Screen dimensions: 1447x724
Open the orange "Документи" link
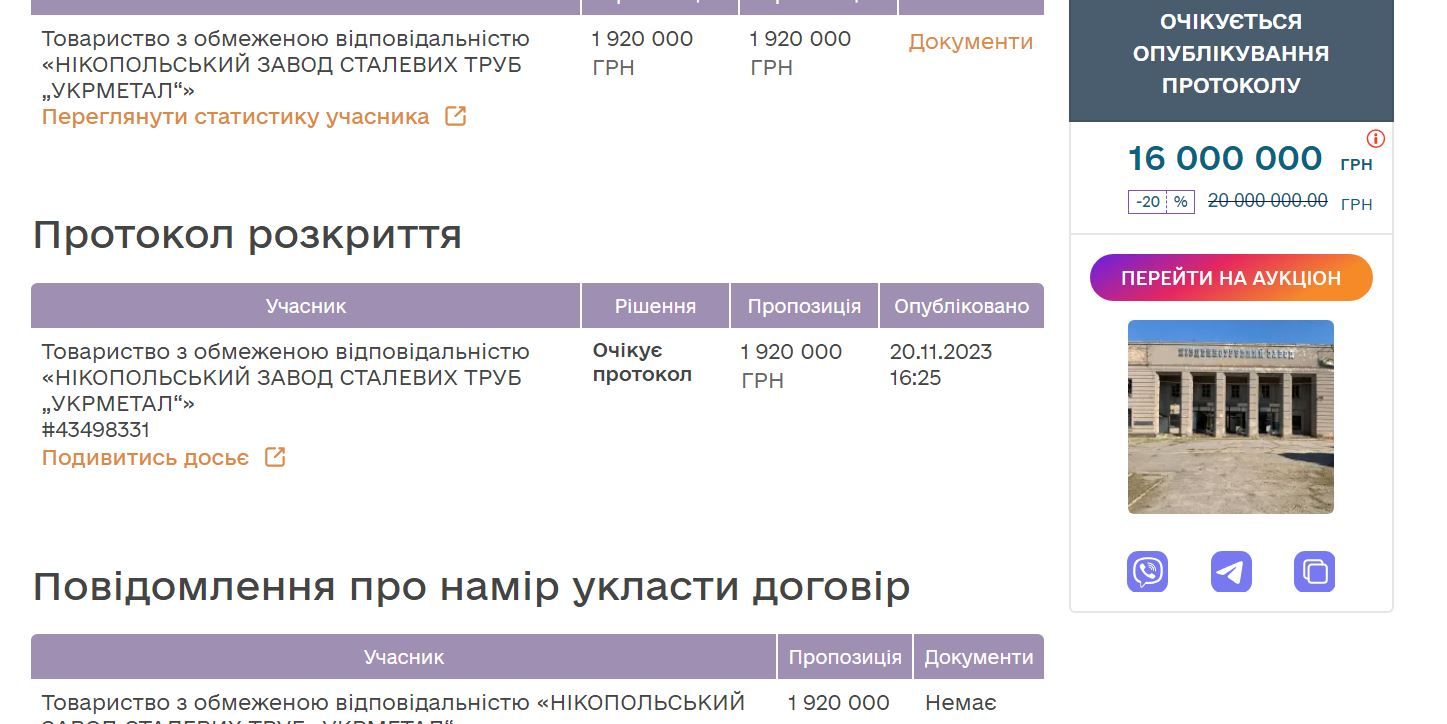point(970,42)
